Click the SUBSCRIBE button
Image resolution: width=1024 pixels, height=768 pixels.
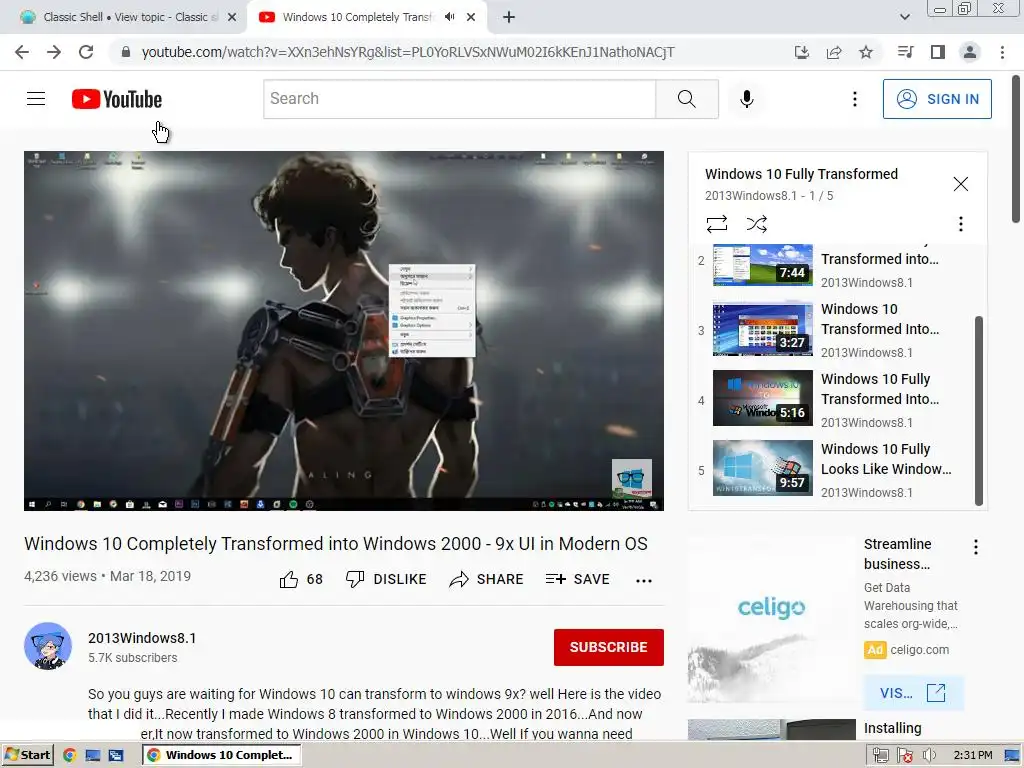coord(609,647)
